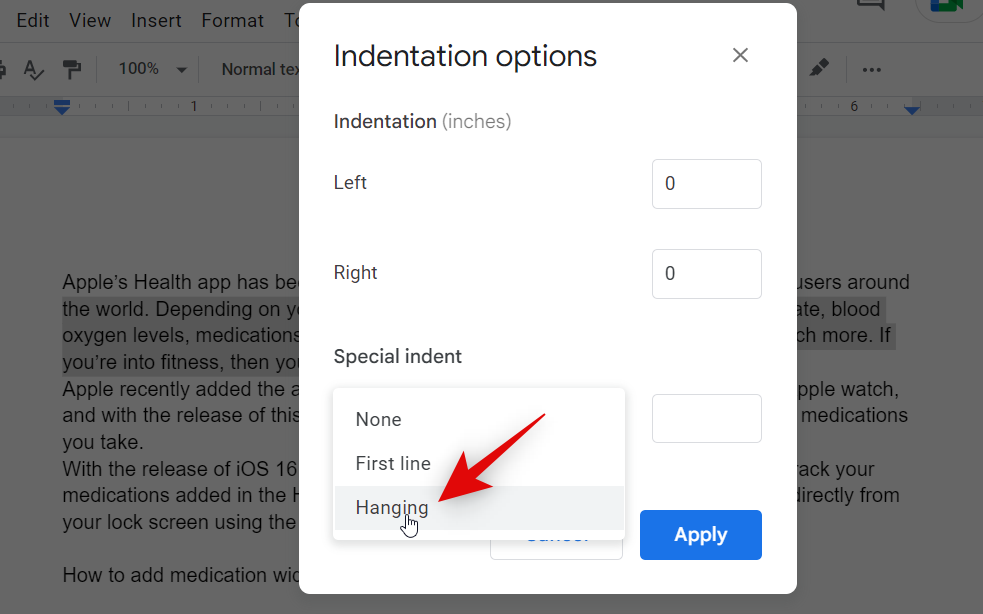Open the View menu
The image size is (983, 614).
[x=90, y=20]
